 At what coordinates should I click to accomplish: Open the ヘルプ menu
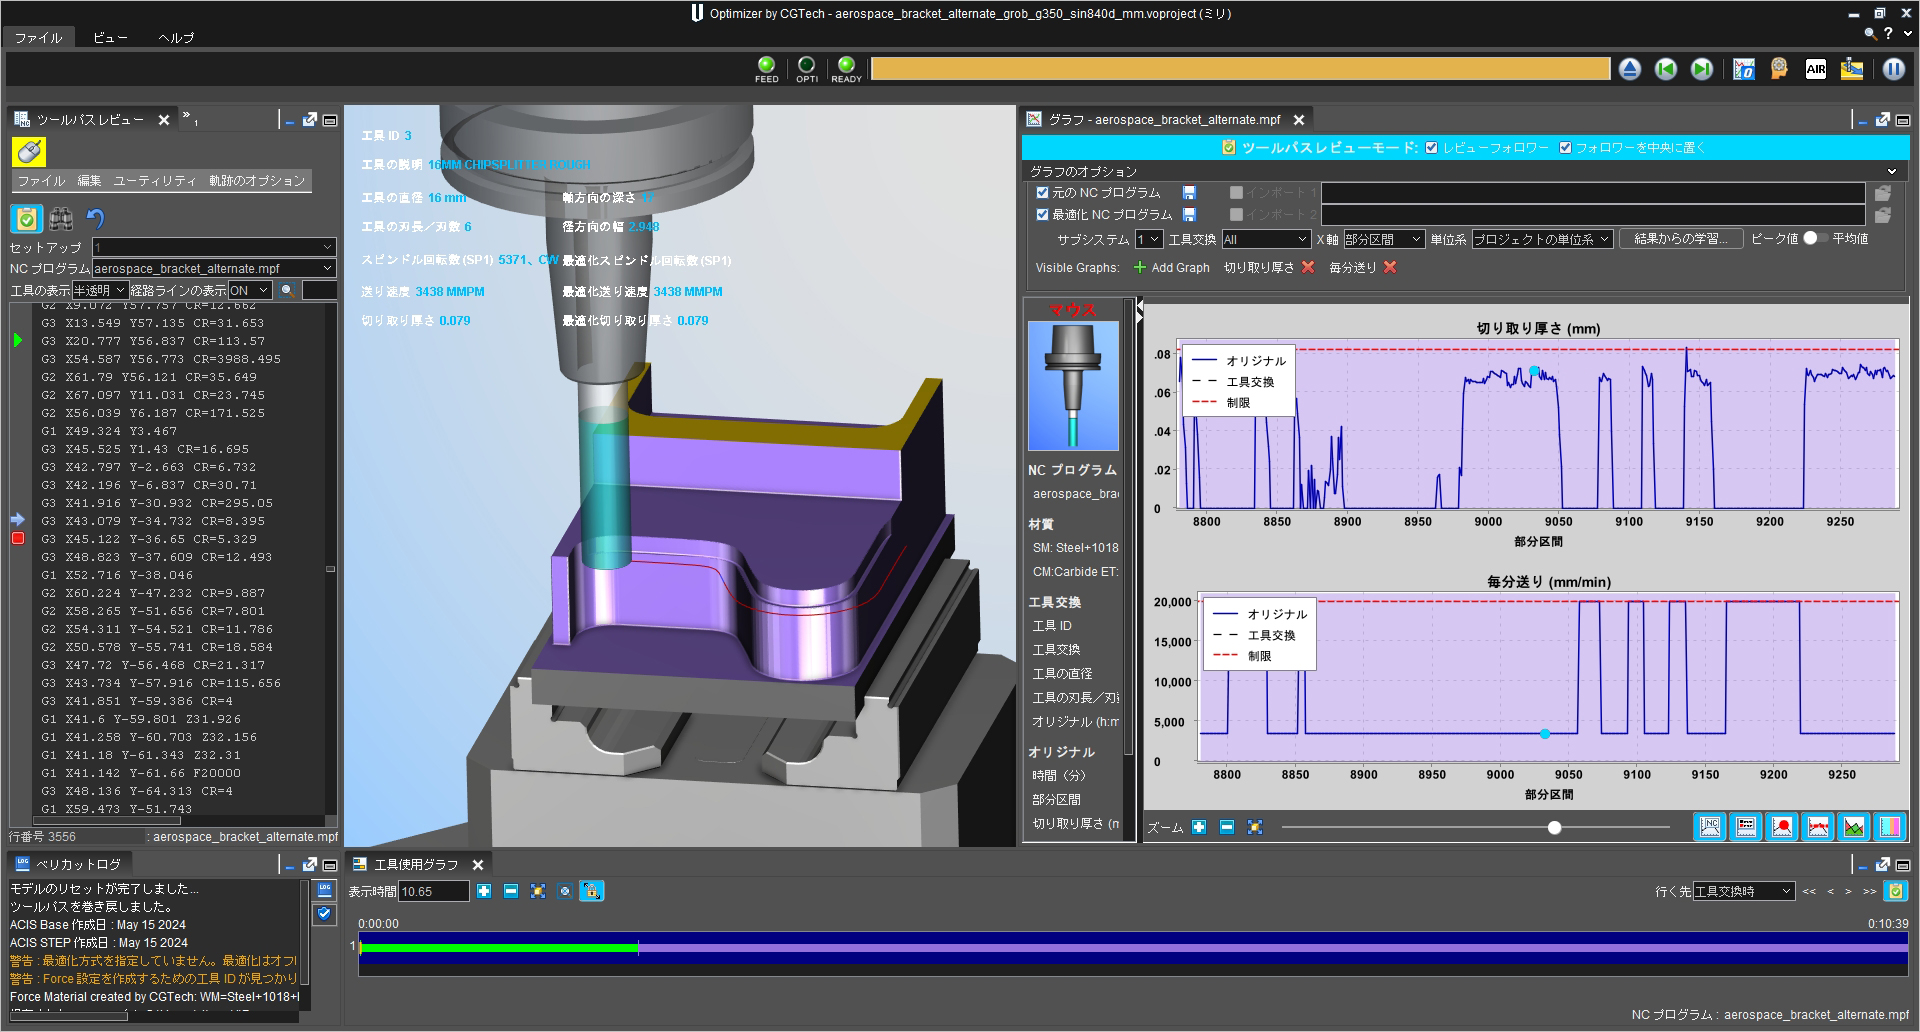(176, 37)
